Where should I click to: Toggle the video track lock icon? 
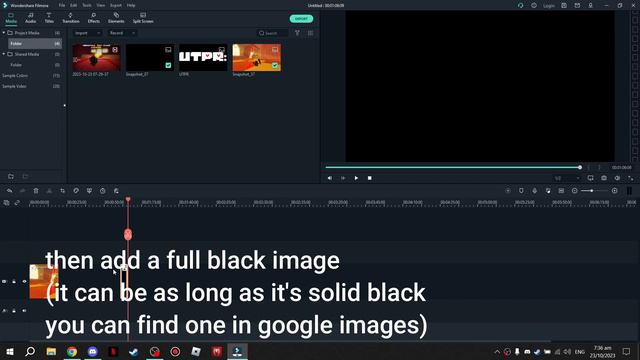[x=14, y=281]
